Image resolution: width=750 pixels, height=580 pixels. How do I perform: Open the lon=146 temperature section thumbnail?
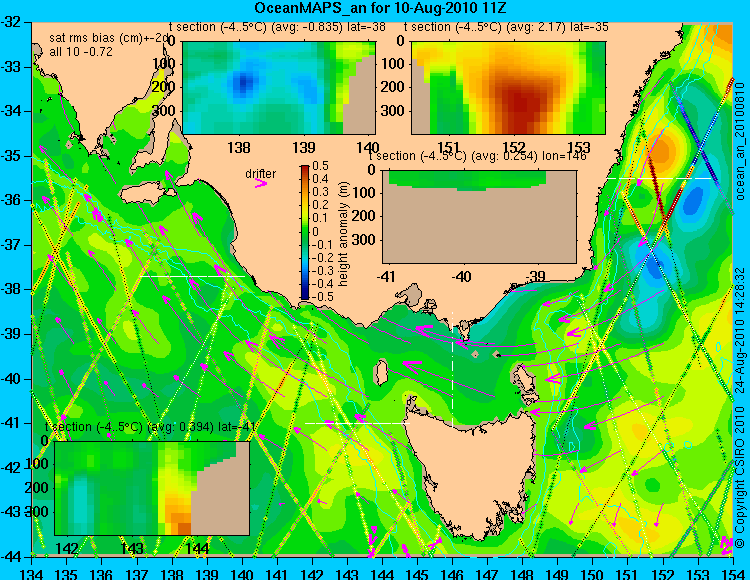(479, 217)
